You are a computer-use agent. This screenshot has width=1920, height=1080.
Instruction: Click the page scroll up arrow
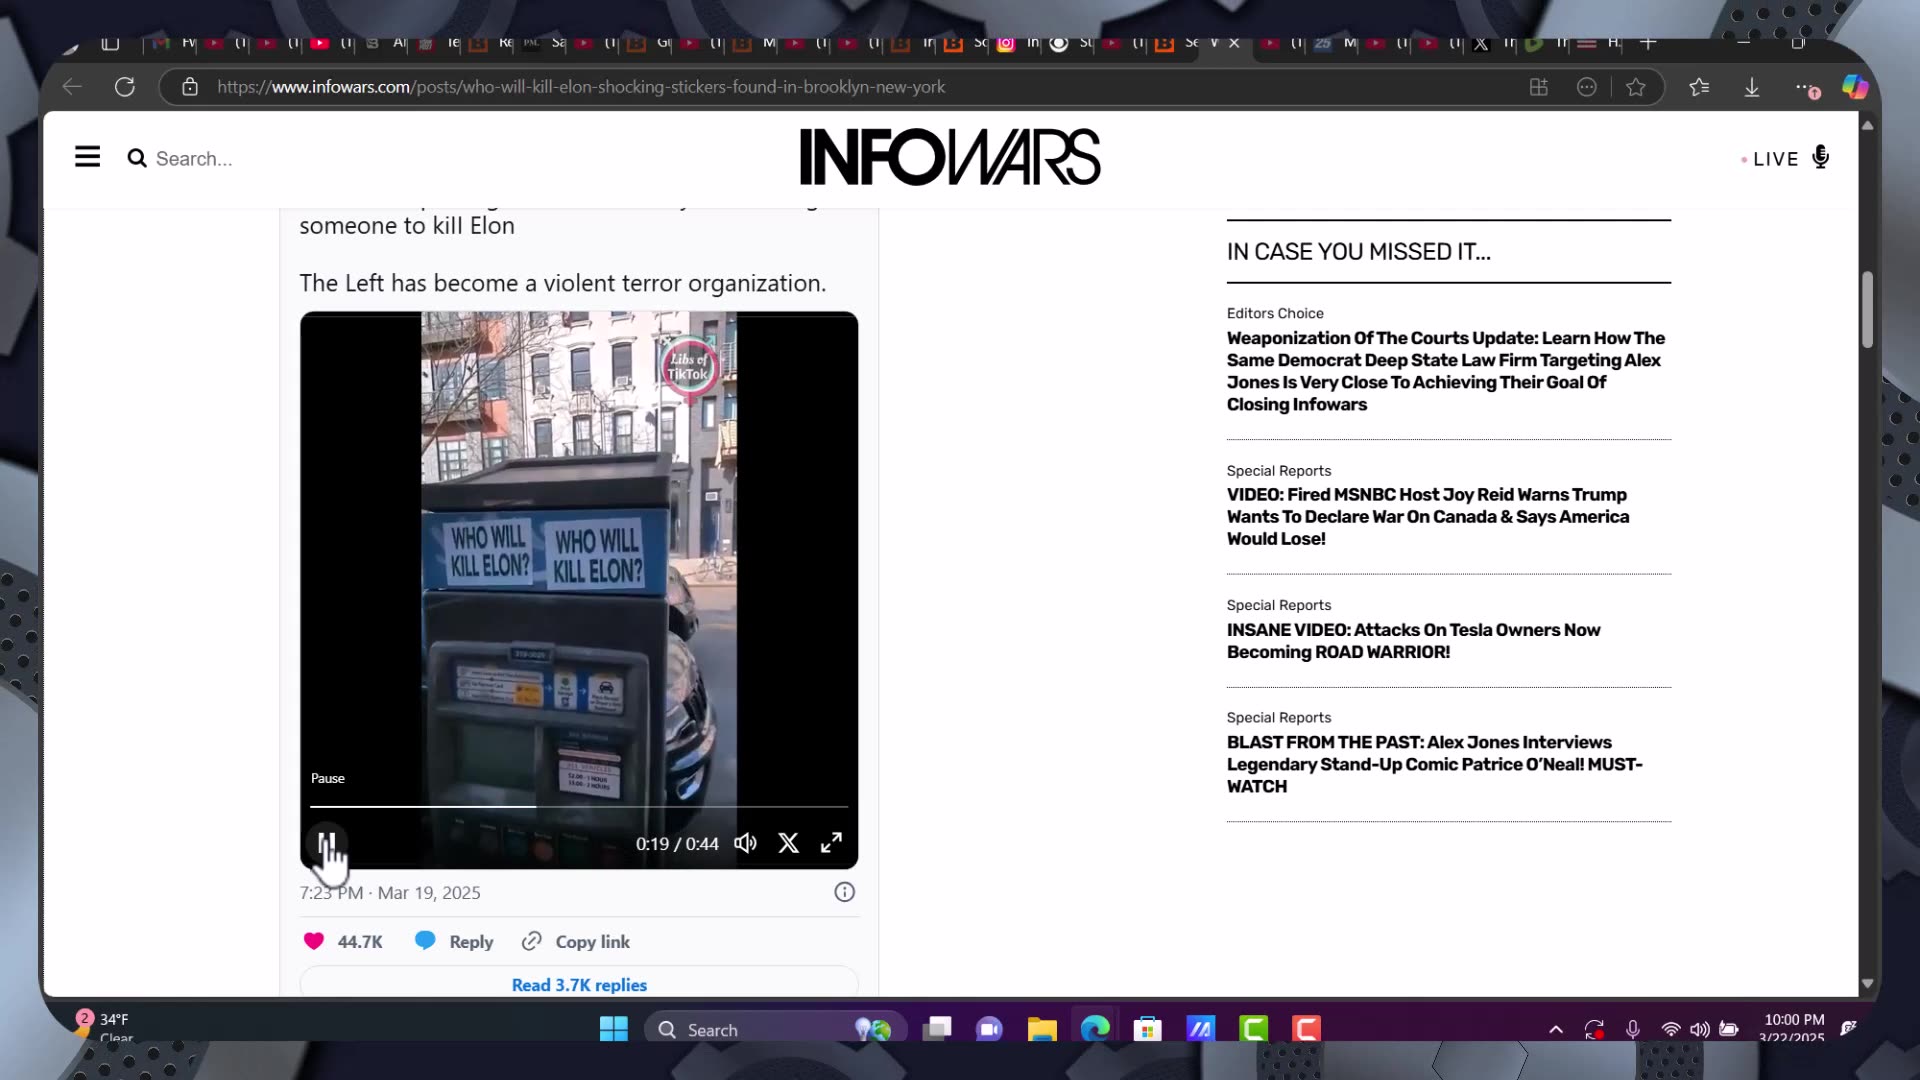(x=1867, y=125)
